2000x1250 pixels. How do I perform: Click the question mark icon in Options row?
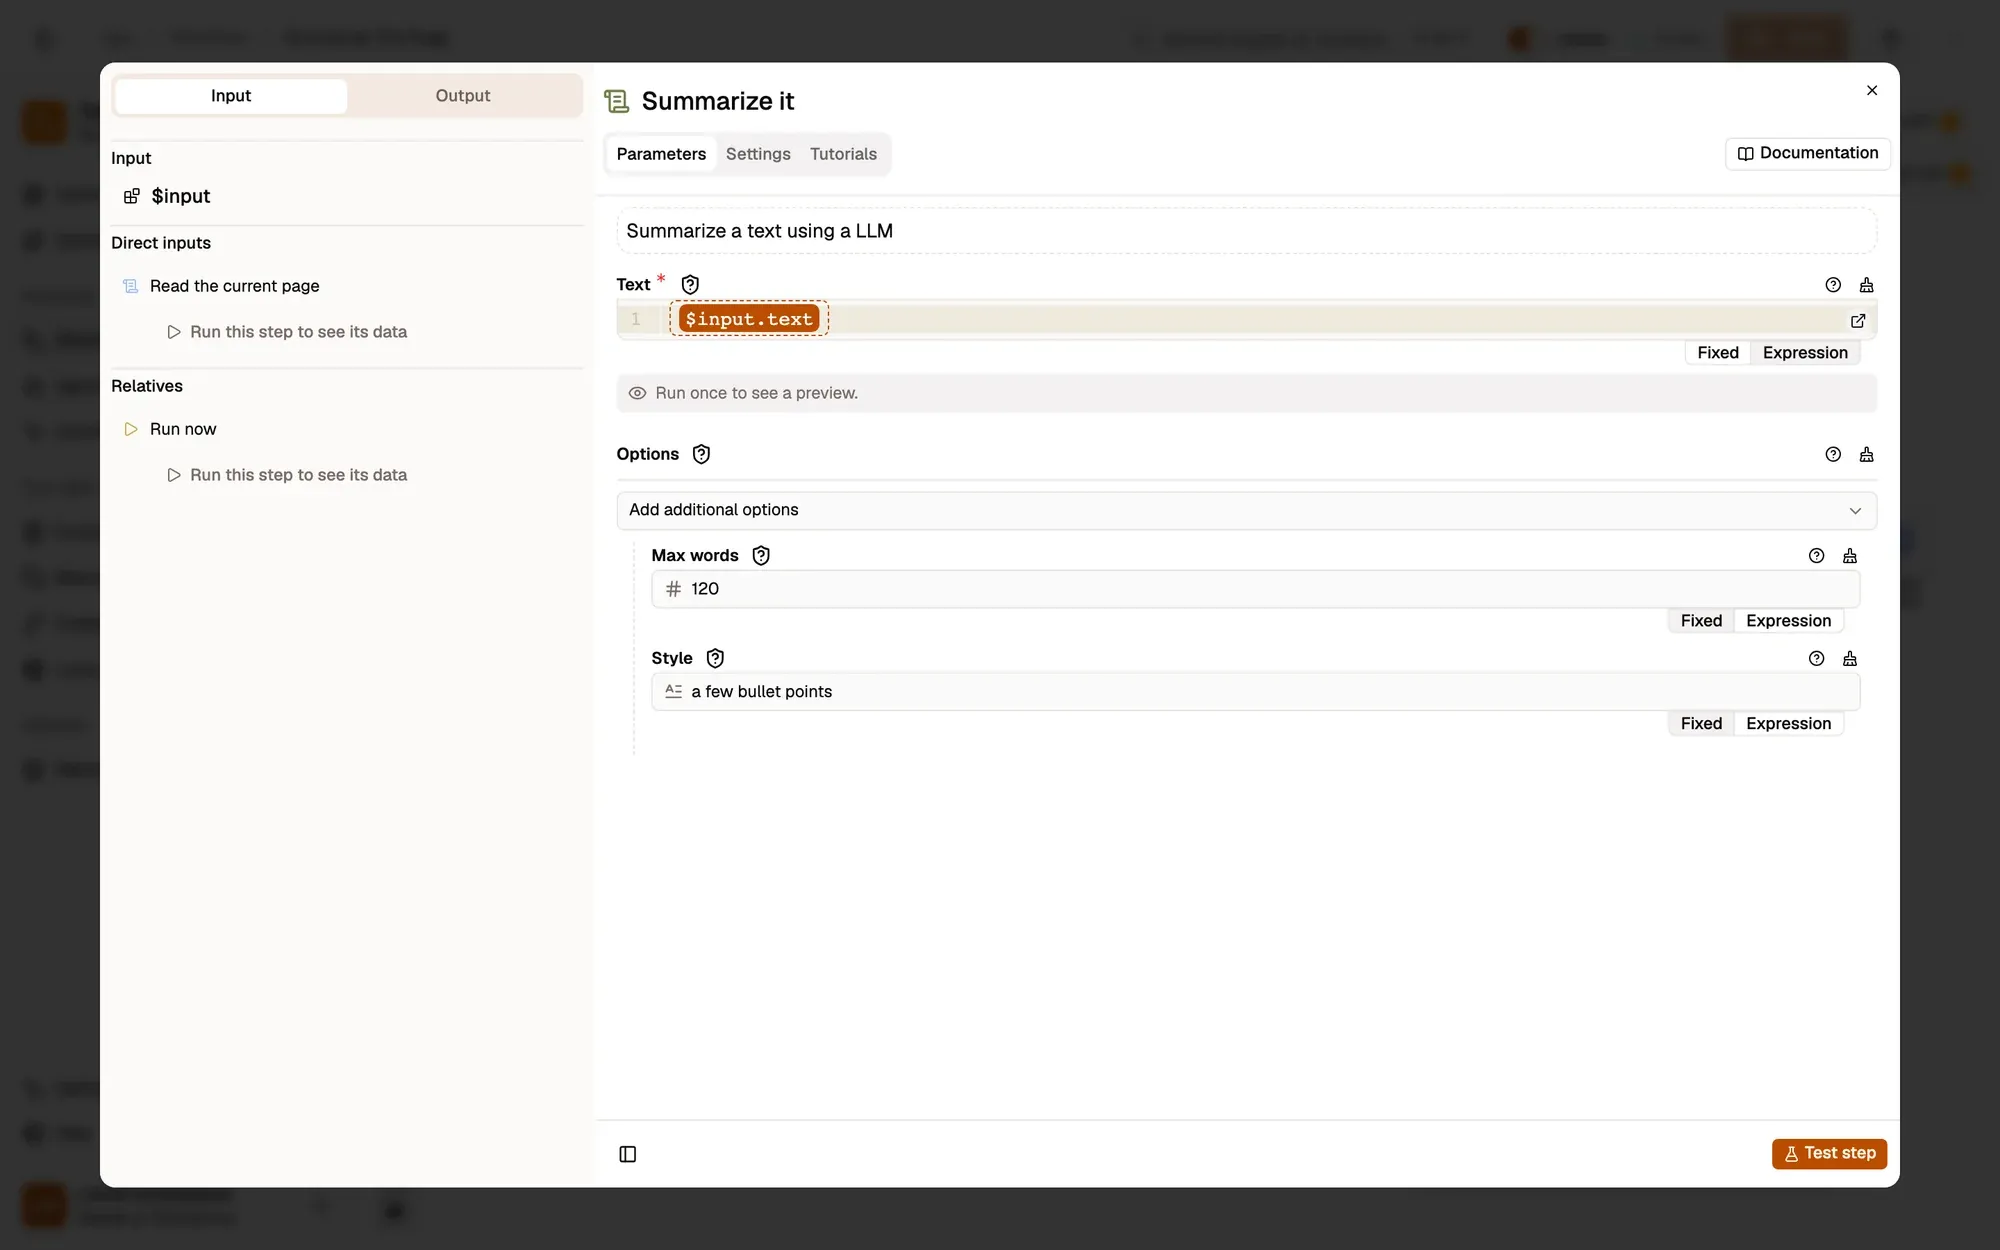tap(1833, 454)
